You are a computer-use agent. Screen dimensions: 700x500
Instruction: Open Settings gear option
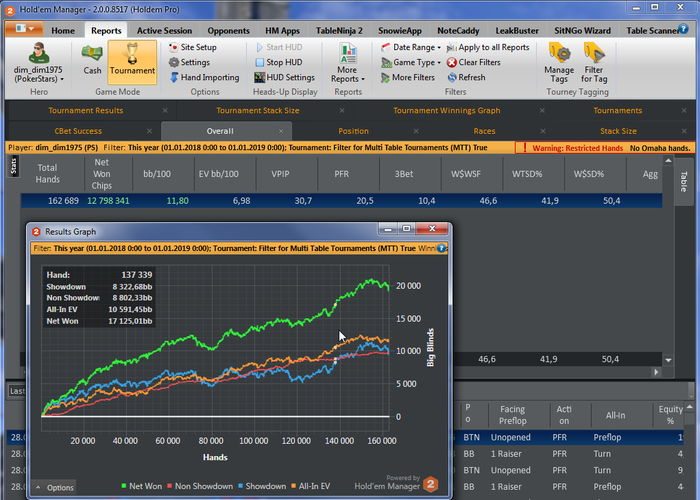pyautogui.click(x=189, y=62)
